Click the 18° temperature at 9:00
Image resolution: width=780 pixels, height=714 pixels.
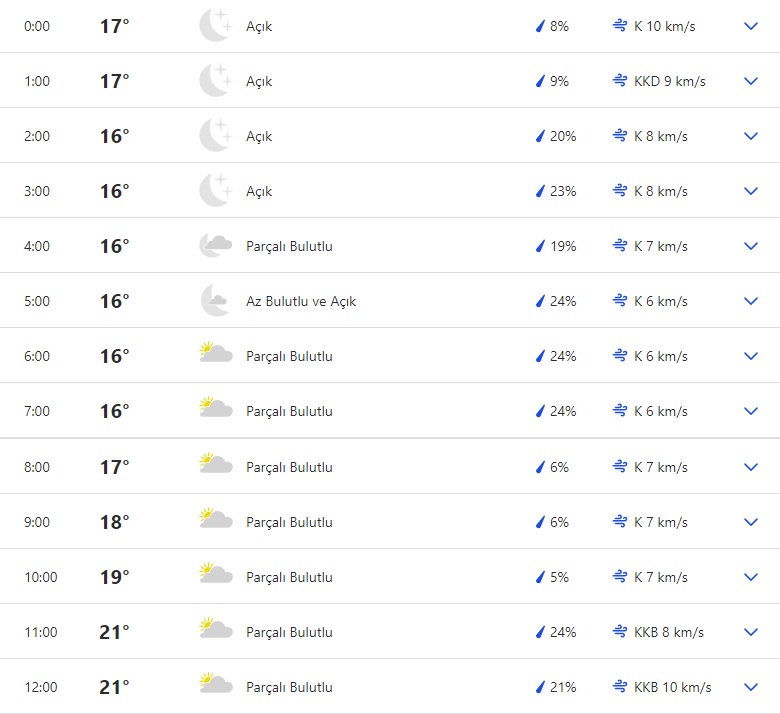(114, 522)
